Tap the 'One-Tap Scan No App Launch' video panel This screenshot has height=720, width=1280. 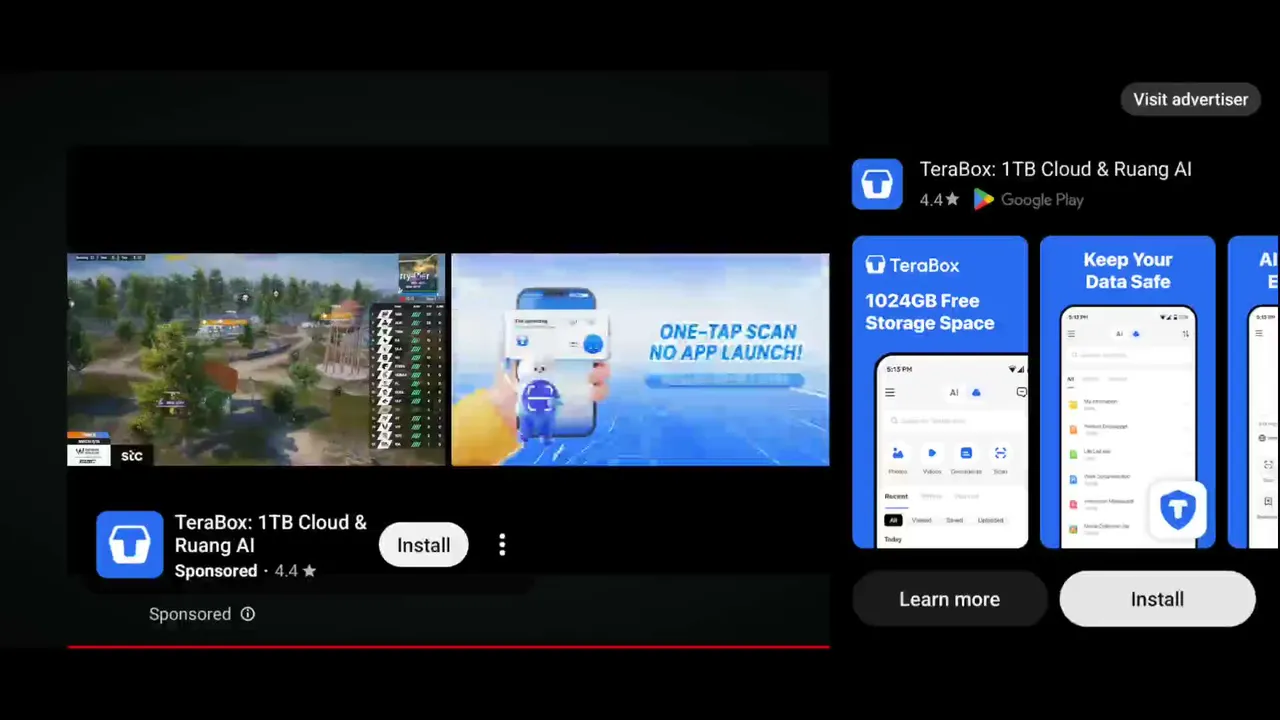click(640, 359)
